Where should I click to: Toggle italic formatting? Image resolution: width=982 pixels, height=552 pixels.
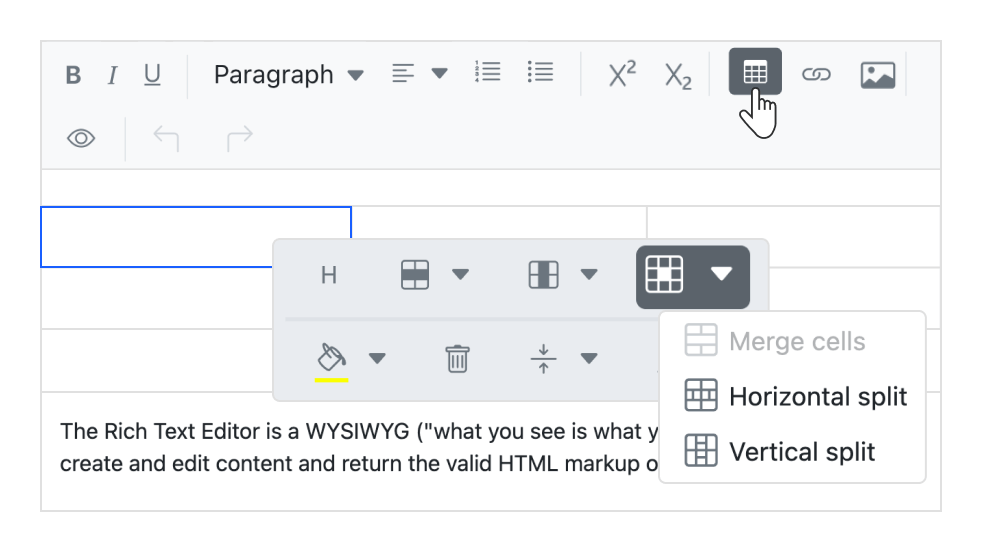tap(112, 75)
